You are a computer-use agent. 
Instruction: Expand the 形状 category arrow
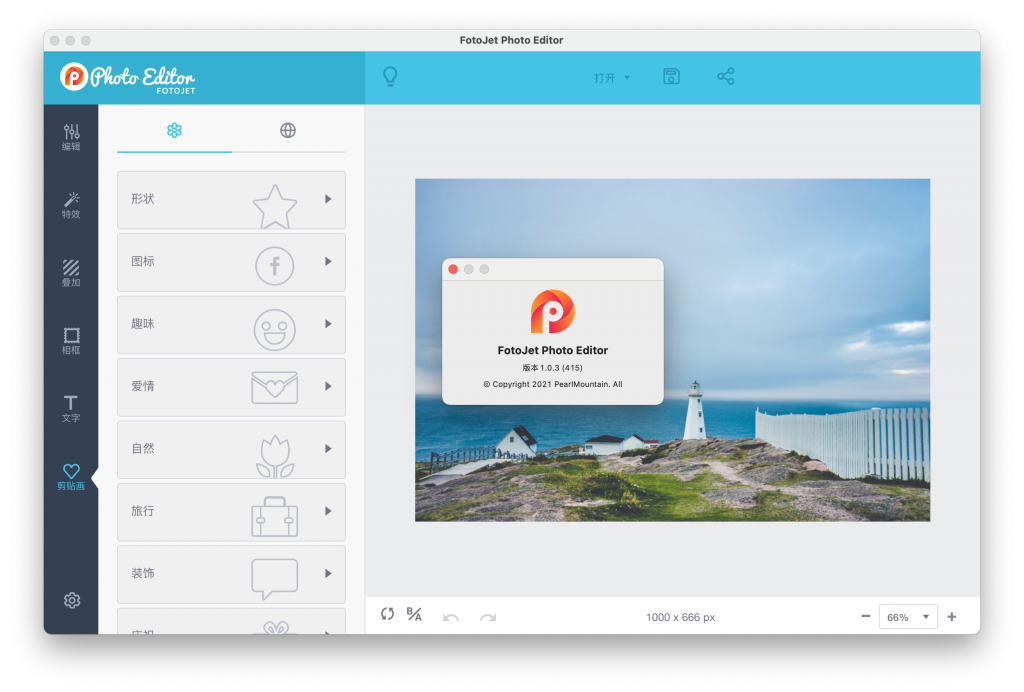point(328,199)
